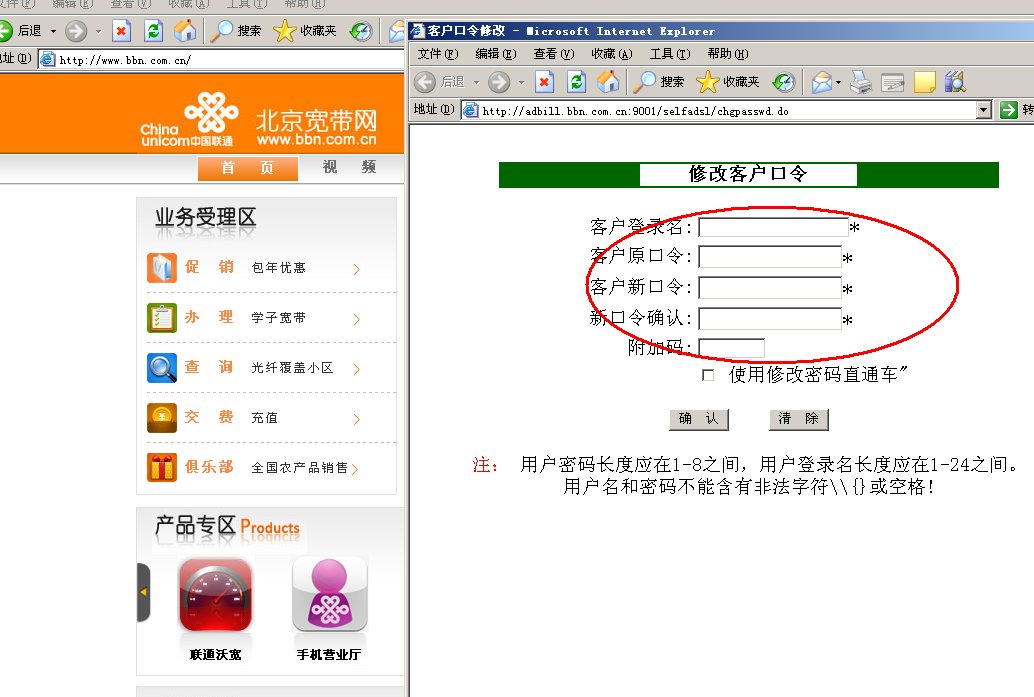The image size is (1034, 697).
Task: Switch to the 首页 tab
Action: (247, 168)
